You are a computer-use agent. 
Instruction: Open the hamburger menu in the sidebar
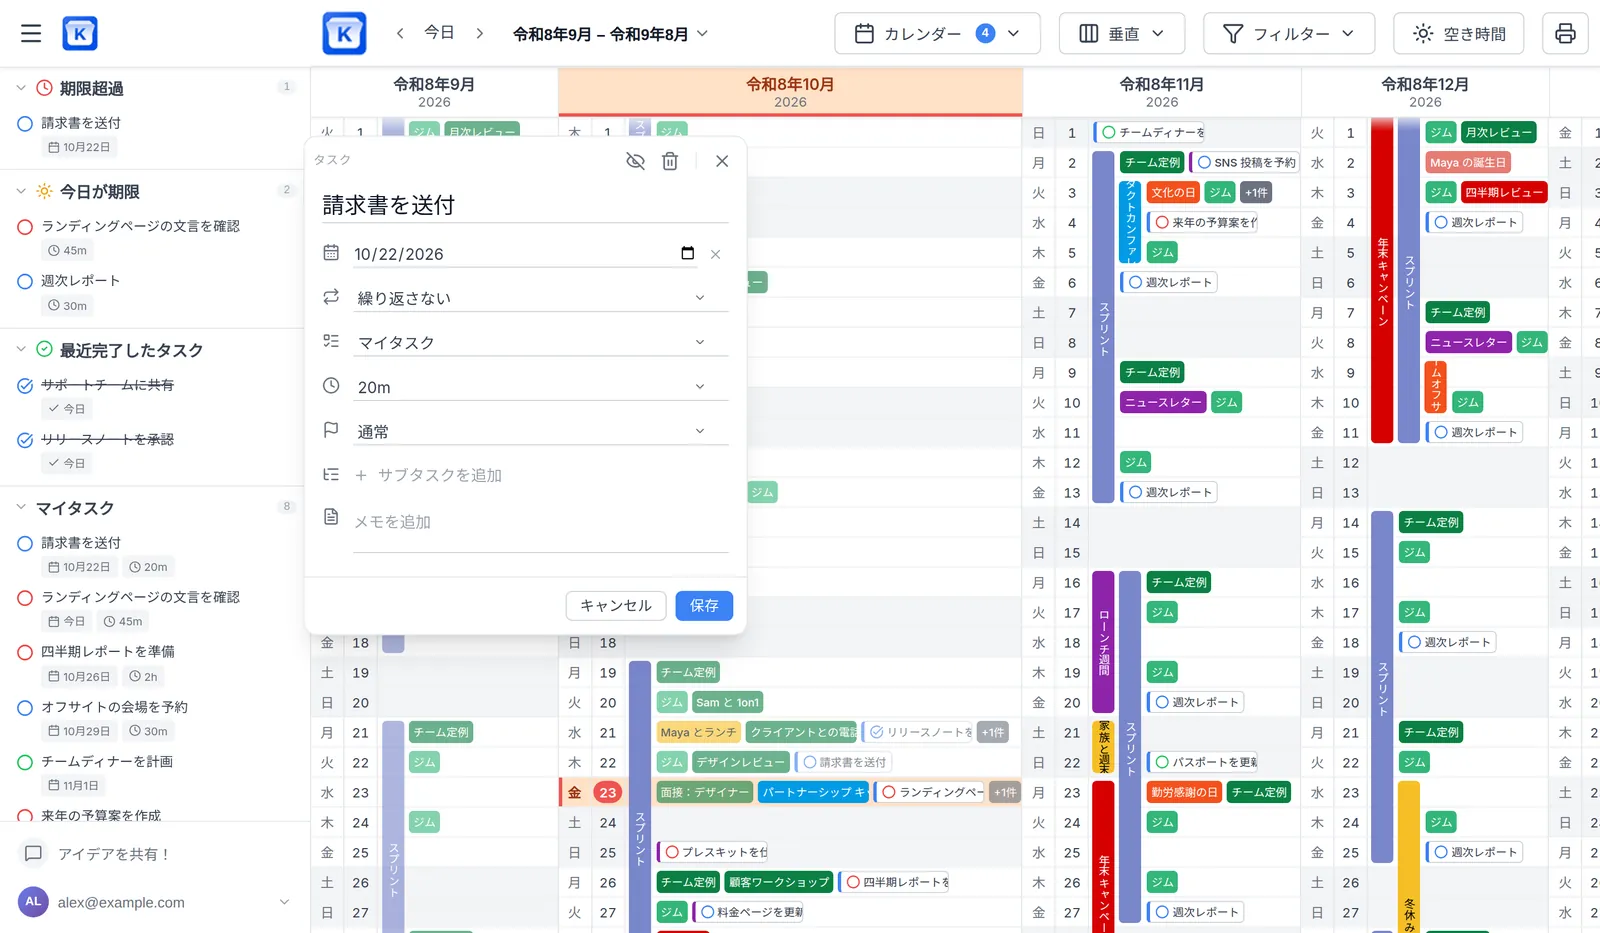tap(31, 33)
